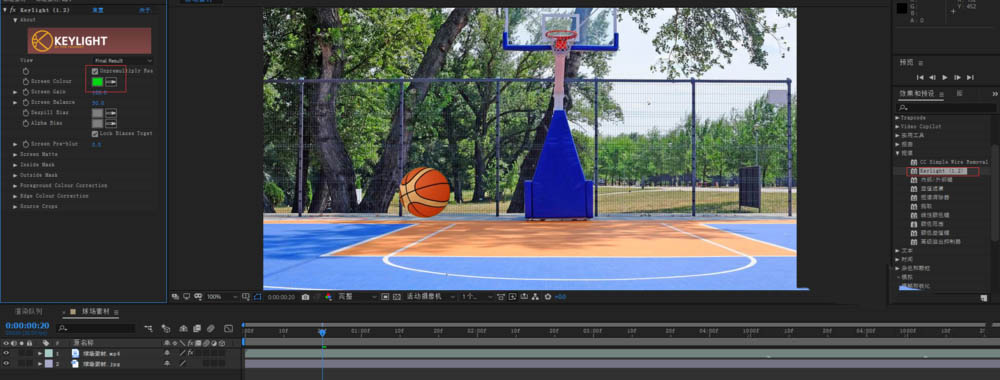Click the Screen Colour eyedropper icon
This screenshot has width=1000, height=380.
point(111,82)
